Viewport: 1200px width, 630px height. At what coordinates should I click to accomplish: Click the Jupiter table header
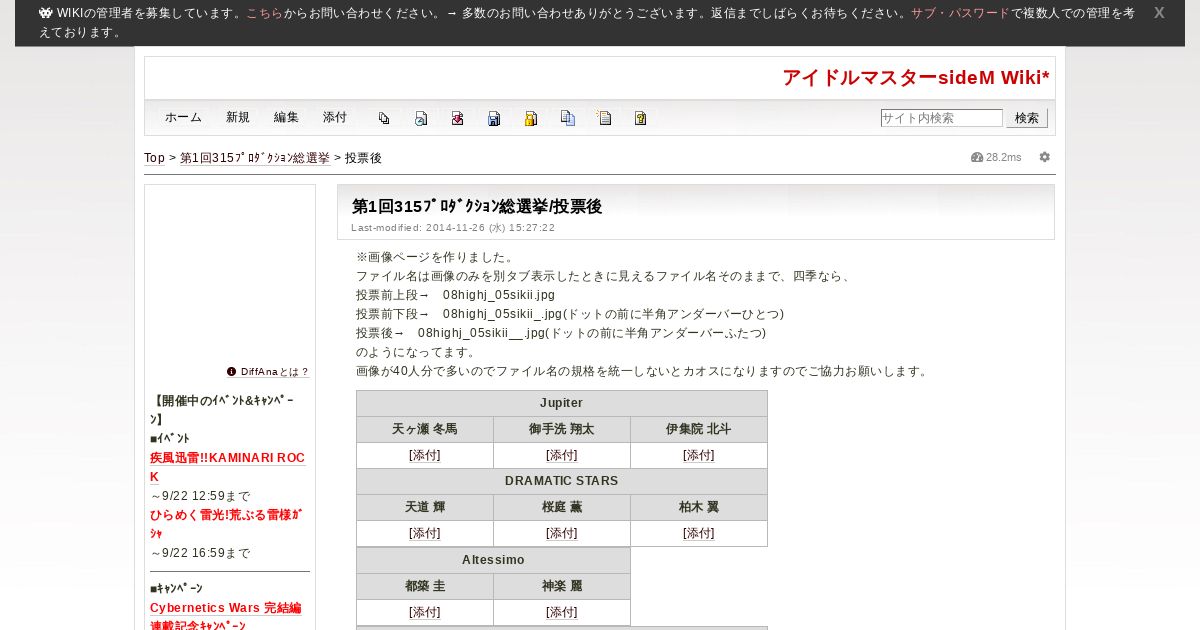coord(562,403)
